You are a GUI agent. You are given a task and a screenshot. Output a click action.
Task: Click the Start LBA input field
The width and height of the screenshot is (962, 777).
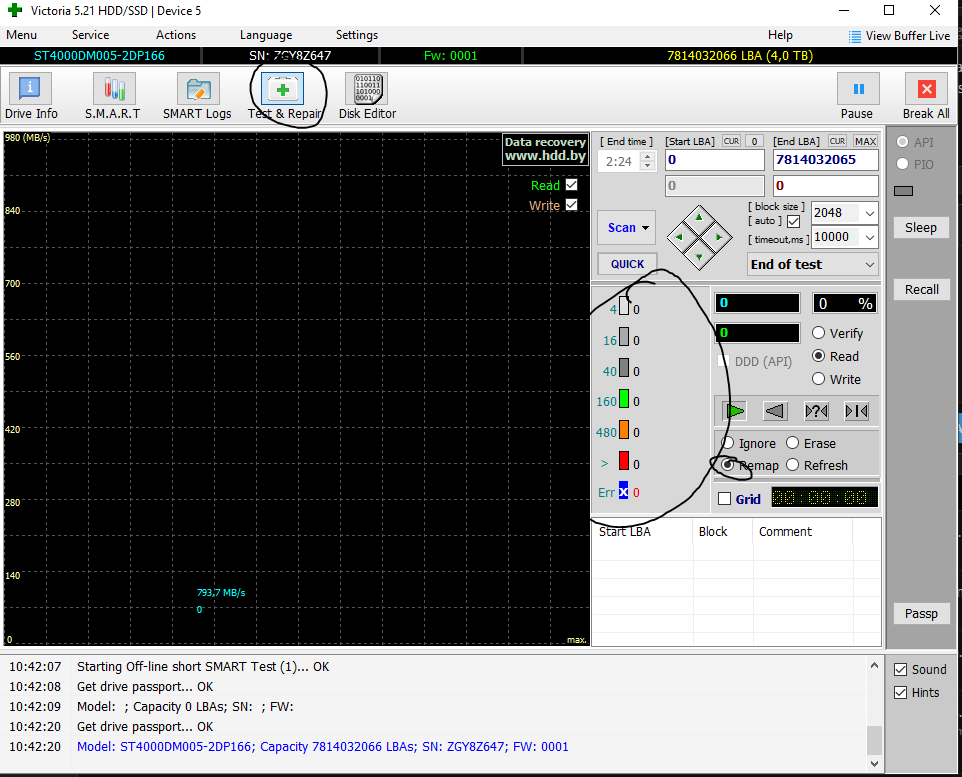point(715,160)
